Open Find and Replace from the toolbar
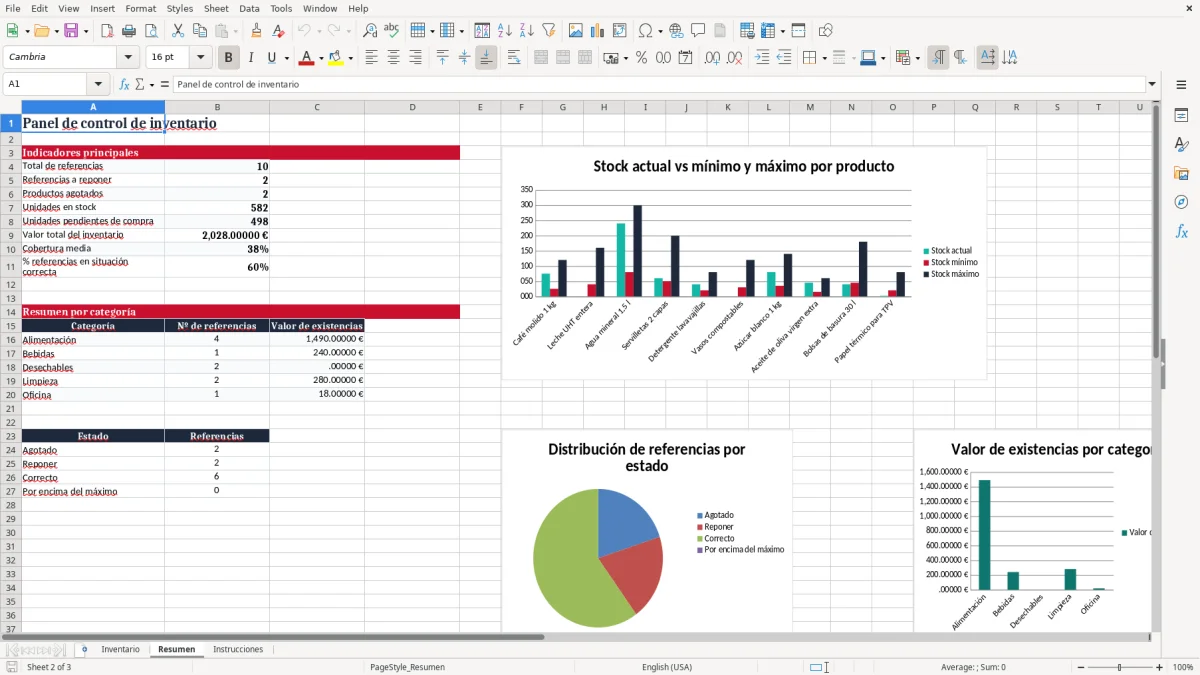1200x675 pixels. pyautogui.click(x=370, y=31)
